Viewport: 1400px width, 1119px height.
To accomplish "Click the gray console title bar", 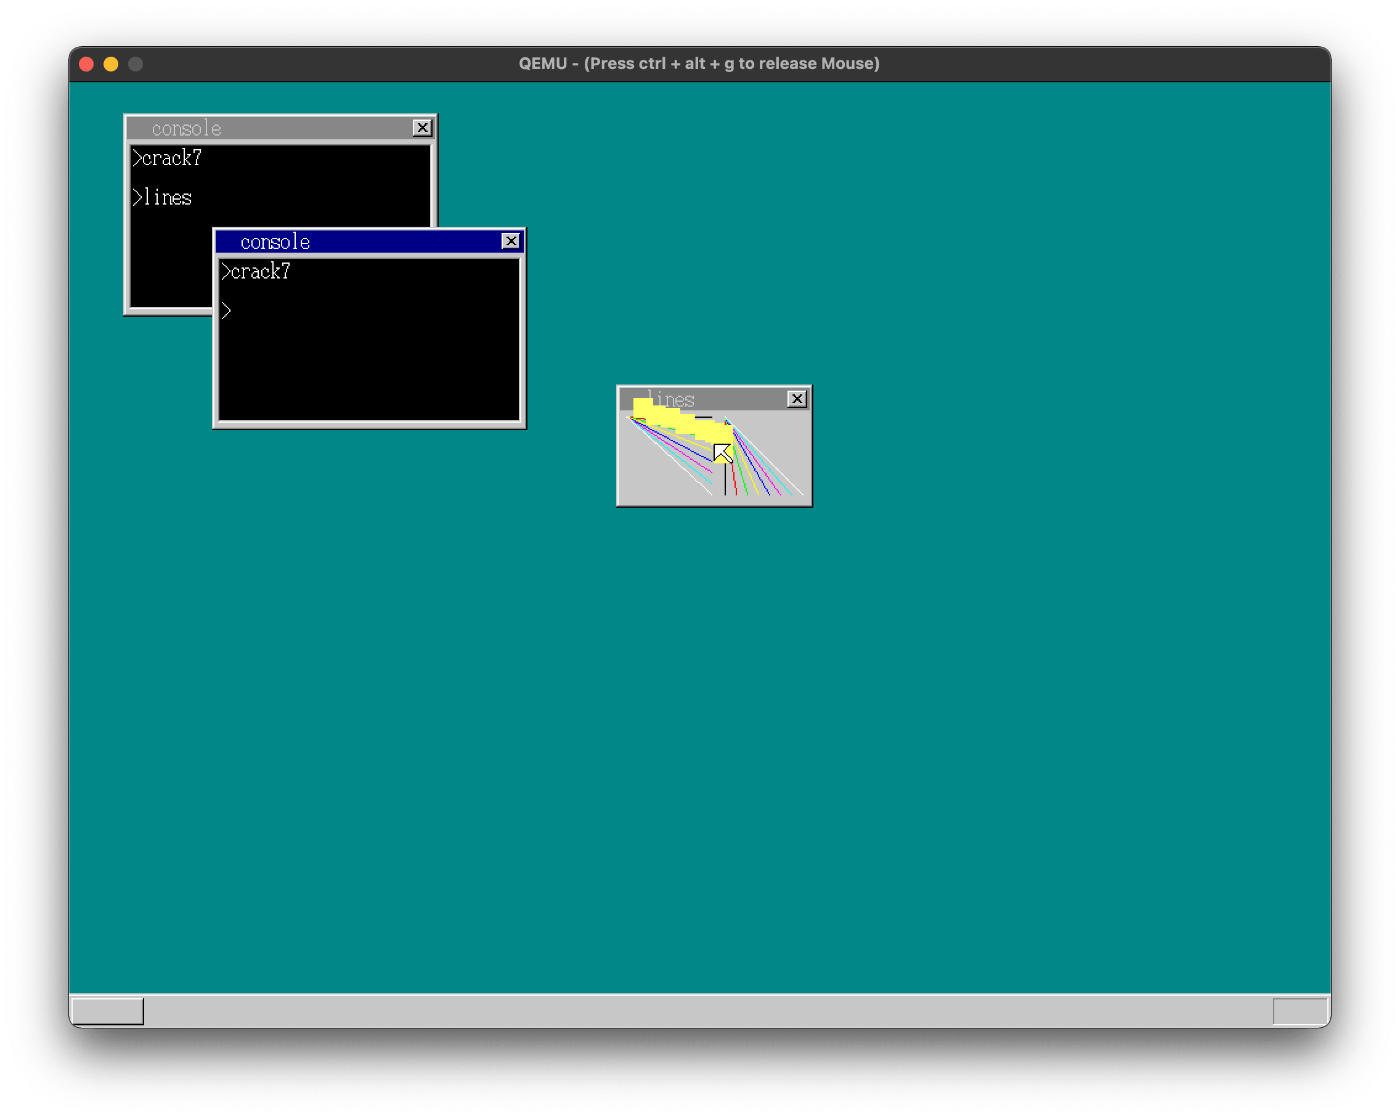I will 280,128.
